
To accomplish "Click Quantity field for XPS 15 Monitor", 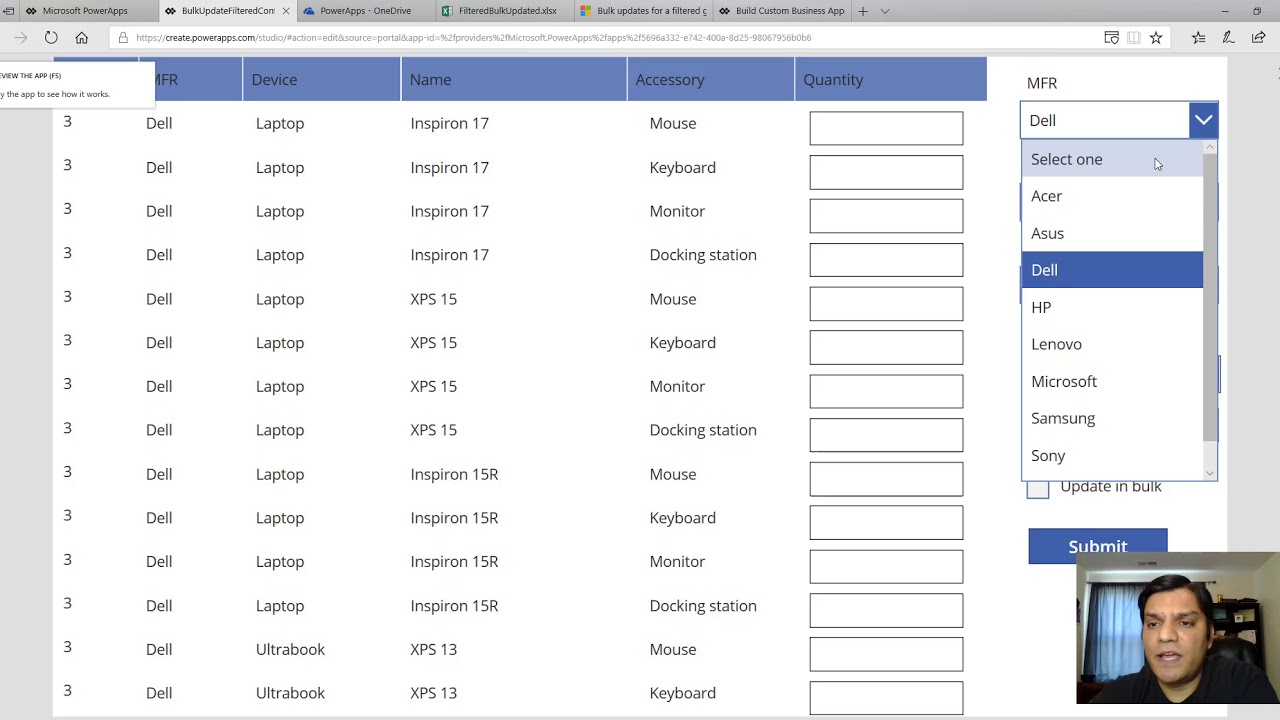I will click(x=886, y=391).
